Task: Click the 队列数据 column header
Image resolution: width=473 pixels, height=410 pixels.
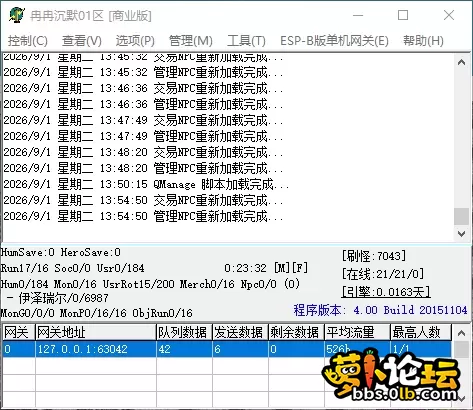Action: click(184, 332)
